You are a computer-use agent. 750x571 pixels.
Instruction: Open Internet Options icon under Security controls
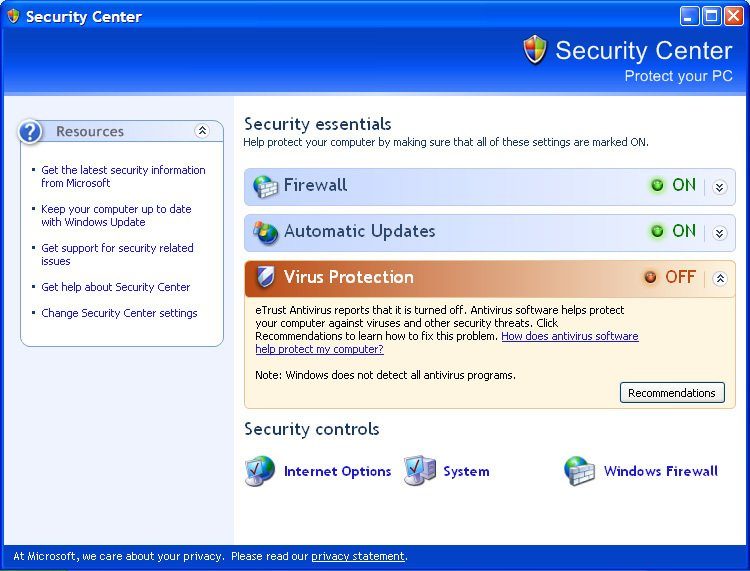point(260,471)
